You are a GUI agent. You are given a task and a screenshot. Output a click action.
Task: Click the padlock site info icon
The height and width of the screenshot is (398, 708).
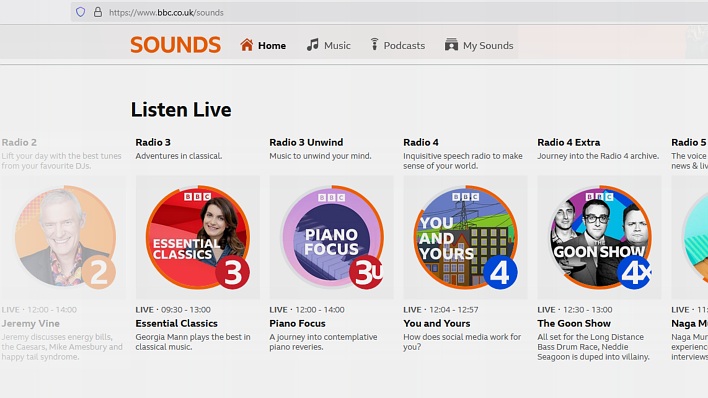98,12
